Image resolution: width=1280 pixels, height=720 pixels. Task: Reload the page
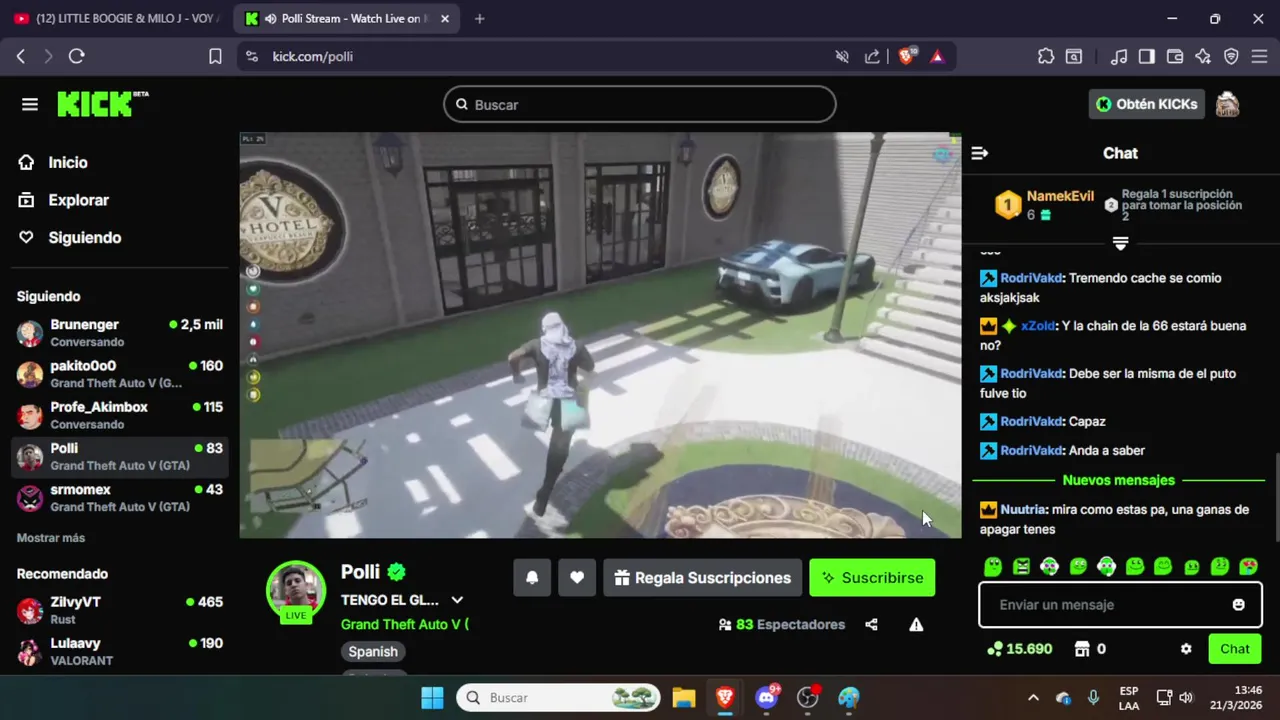(x=76, y=57)
